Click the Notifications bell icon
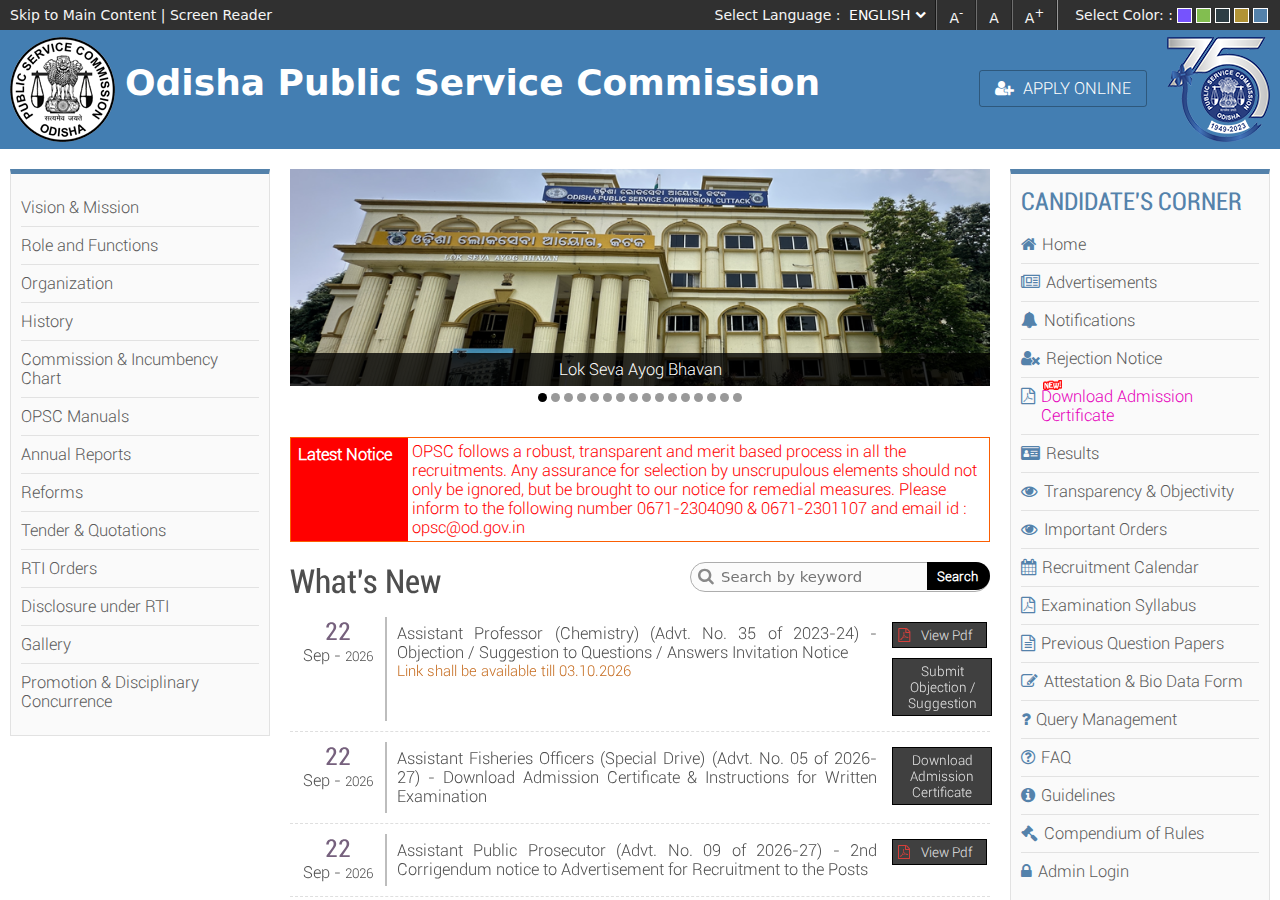The width and height of the screenshot is (1280, 900). click(x=1029, y=321)
